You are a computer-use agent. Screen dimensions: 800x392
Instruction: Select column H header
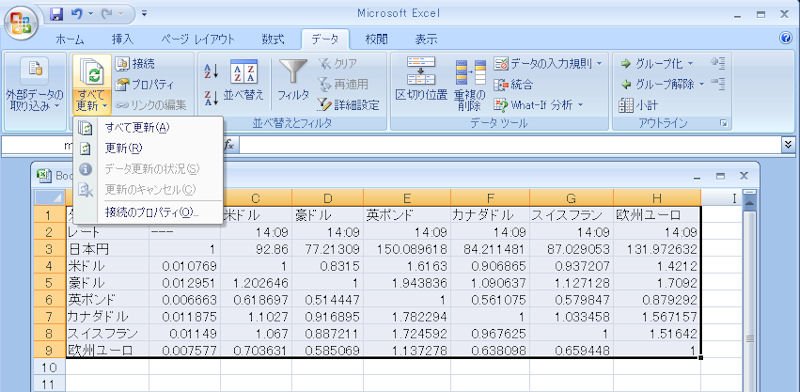point(657,198)
